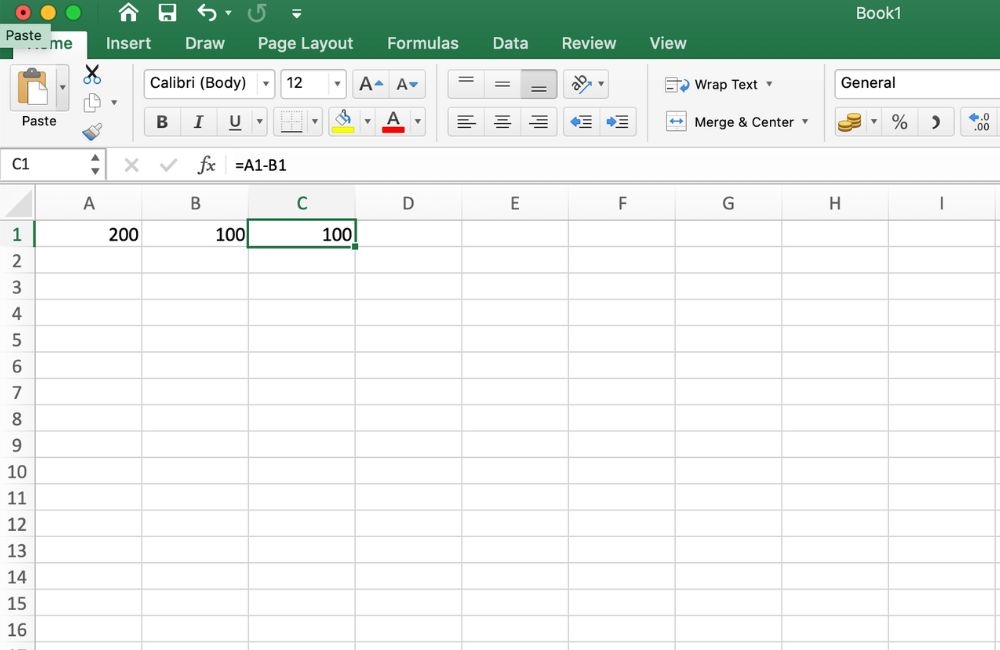1000x650 pixels.
Task: Toggle Top Align
Action: [x=466, y=84]
